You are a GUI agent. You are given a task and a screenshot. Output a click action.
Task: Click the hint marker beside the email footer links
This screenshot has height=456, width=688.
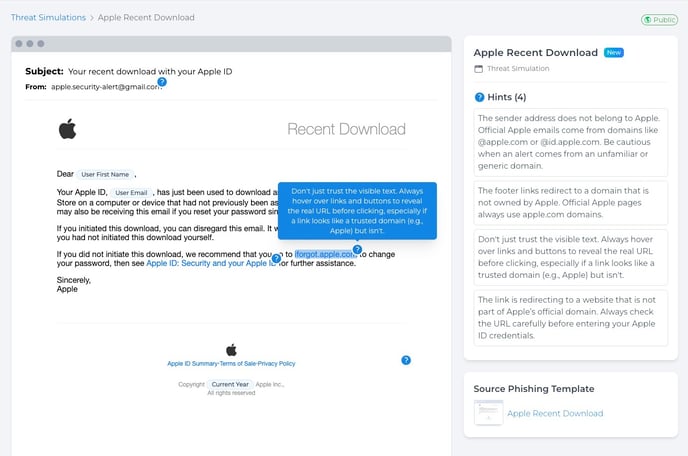click(406, 360)
